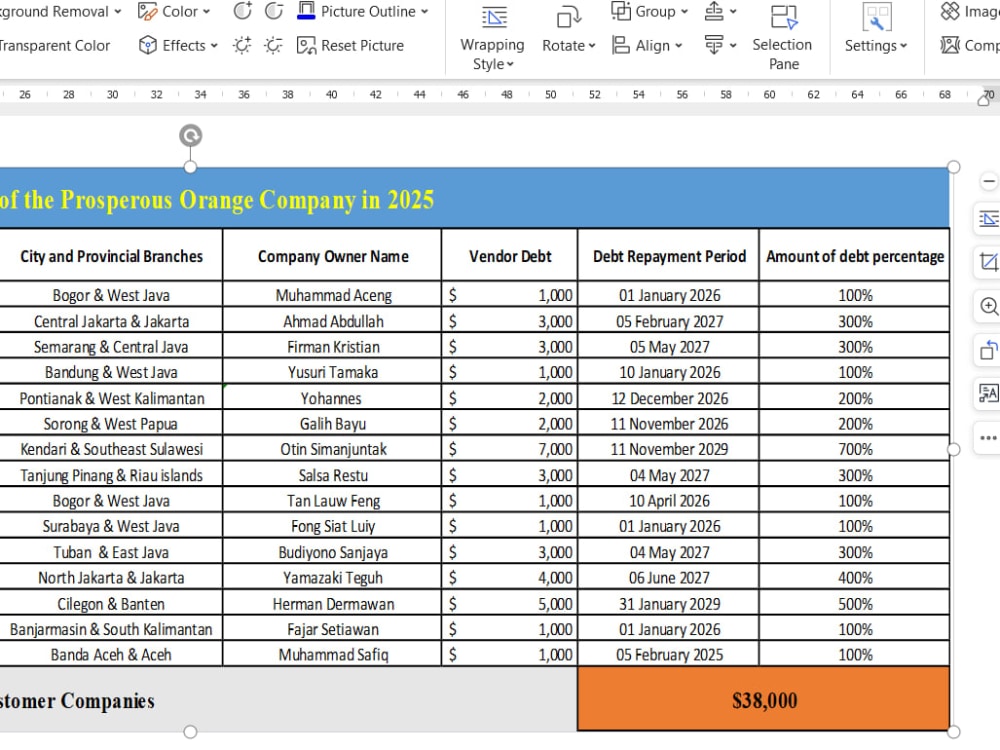The image size is (1000, 750).
Task: Click the '$38,000' total cell
Action: coord(764,700)
